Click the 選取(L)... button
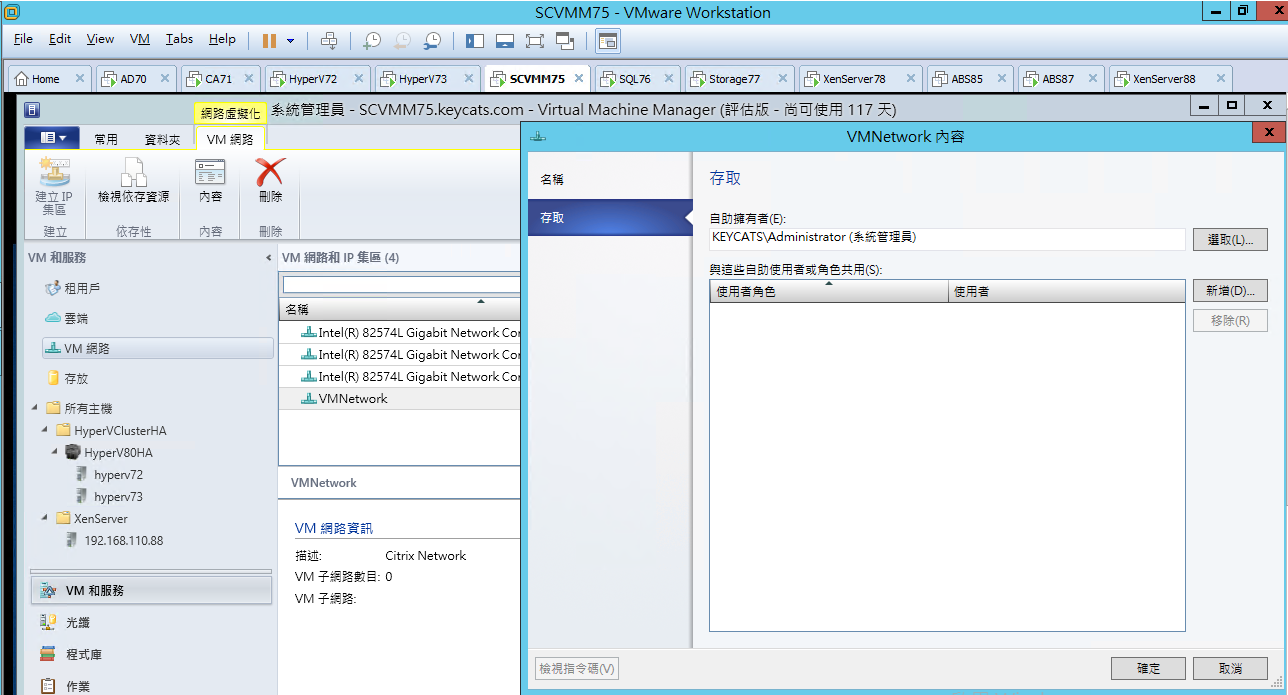This screenshot has width=1288, height=695. (1230, 240)
